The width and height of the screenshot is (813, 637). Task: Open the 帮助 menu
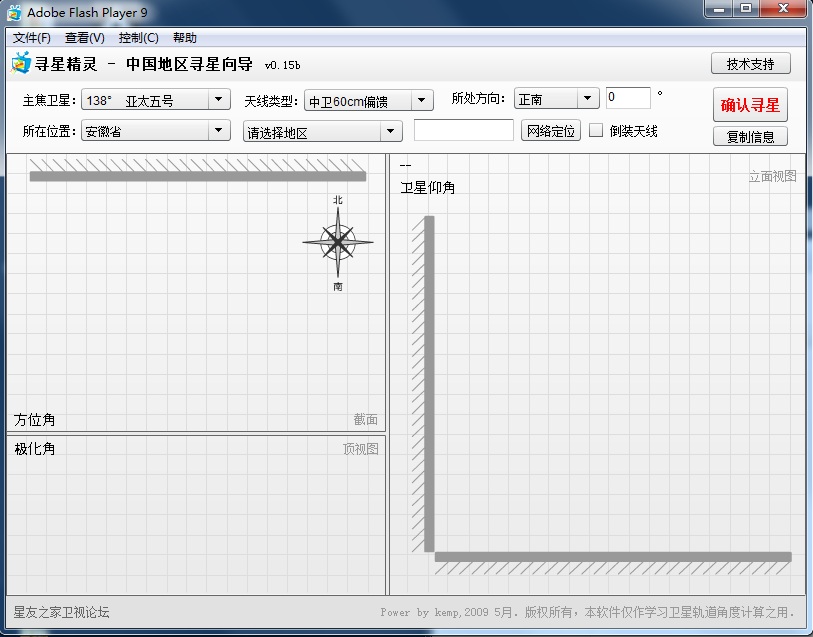(x=185, y=38)
